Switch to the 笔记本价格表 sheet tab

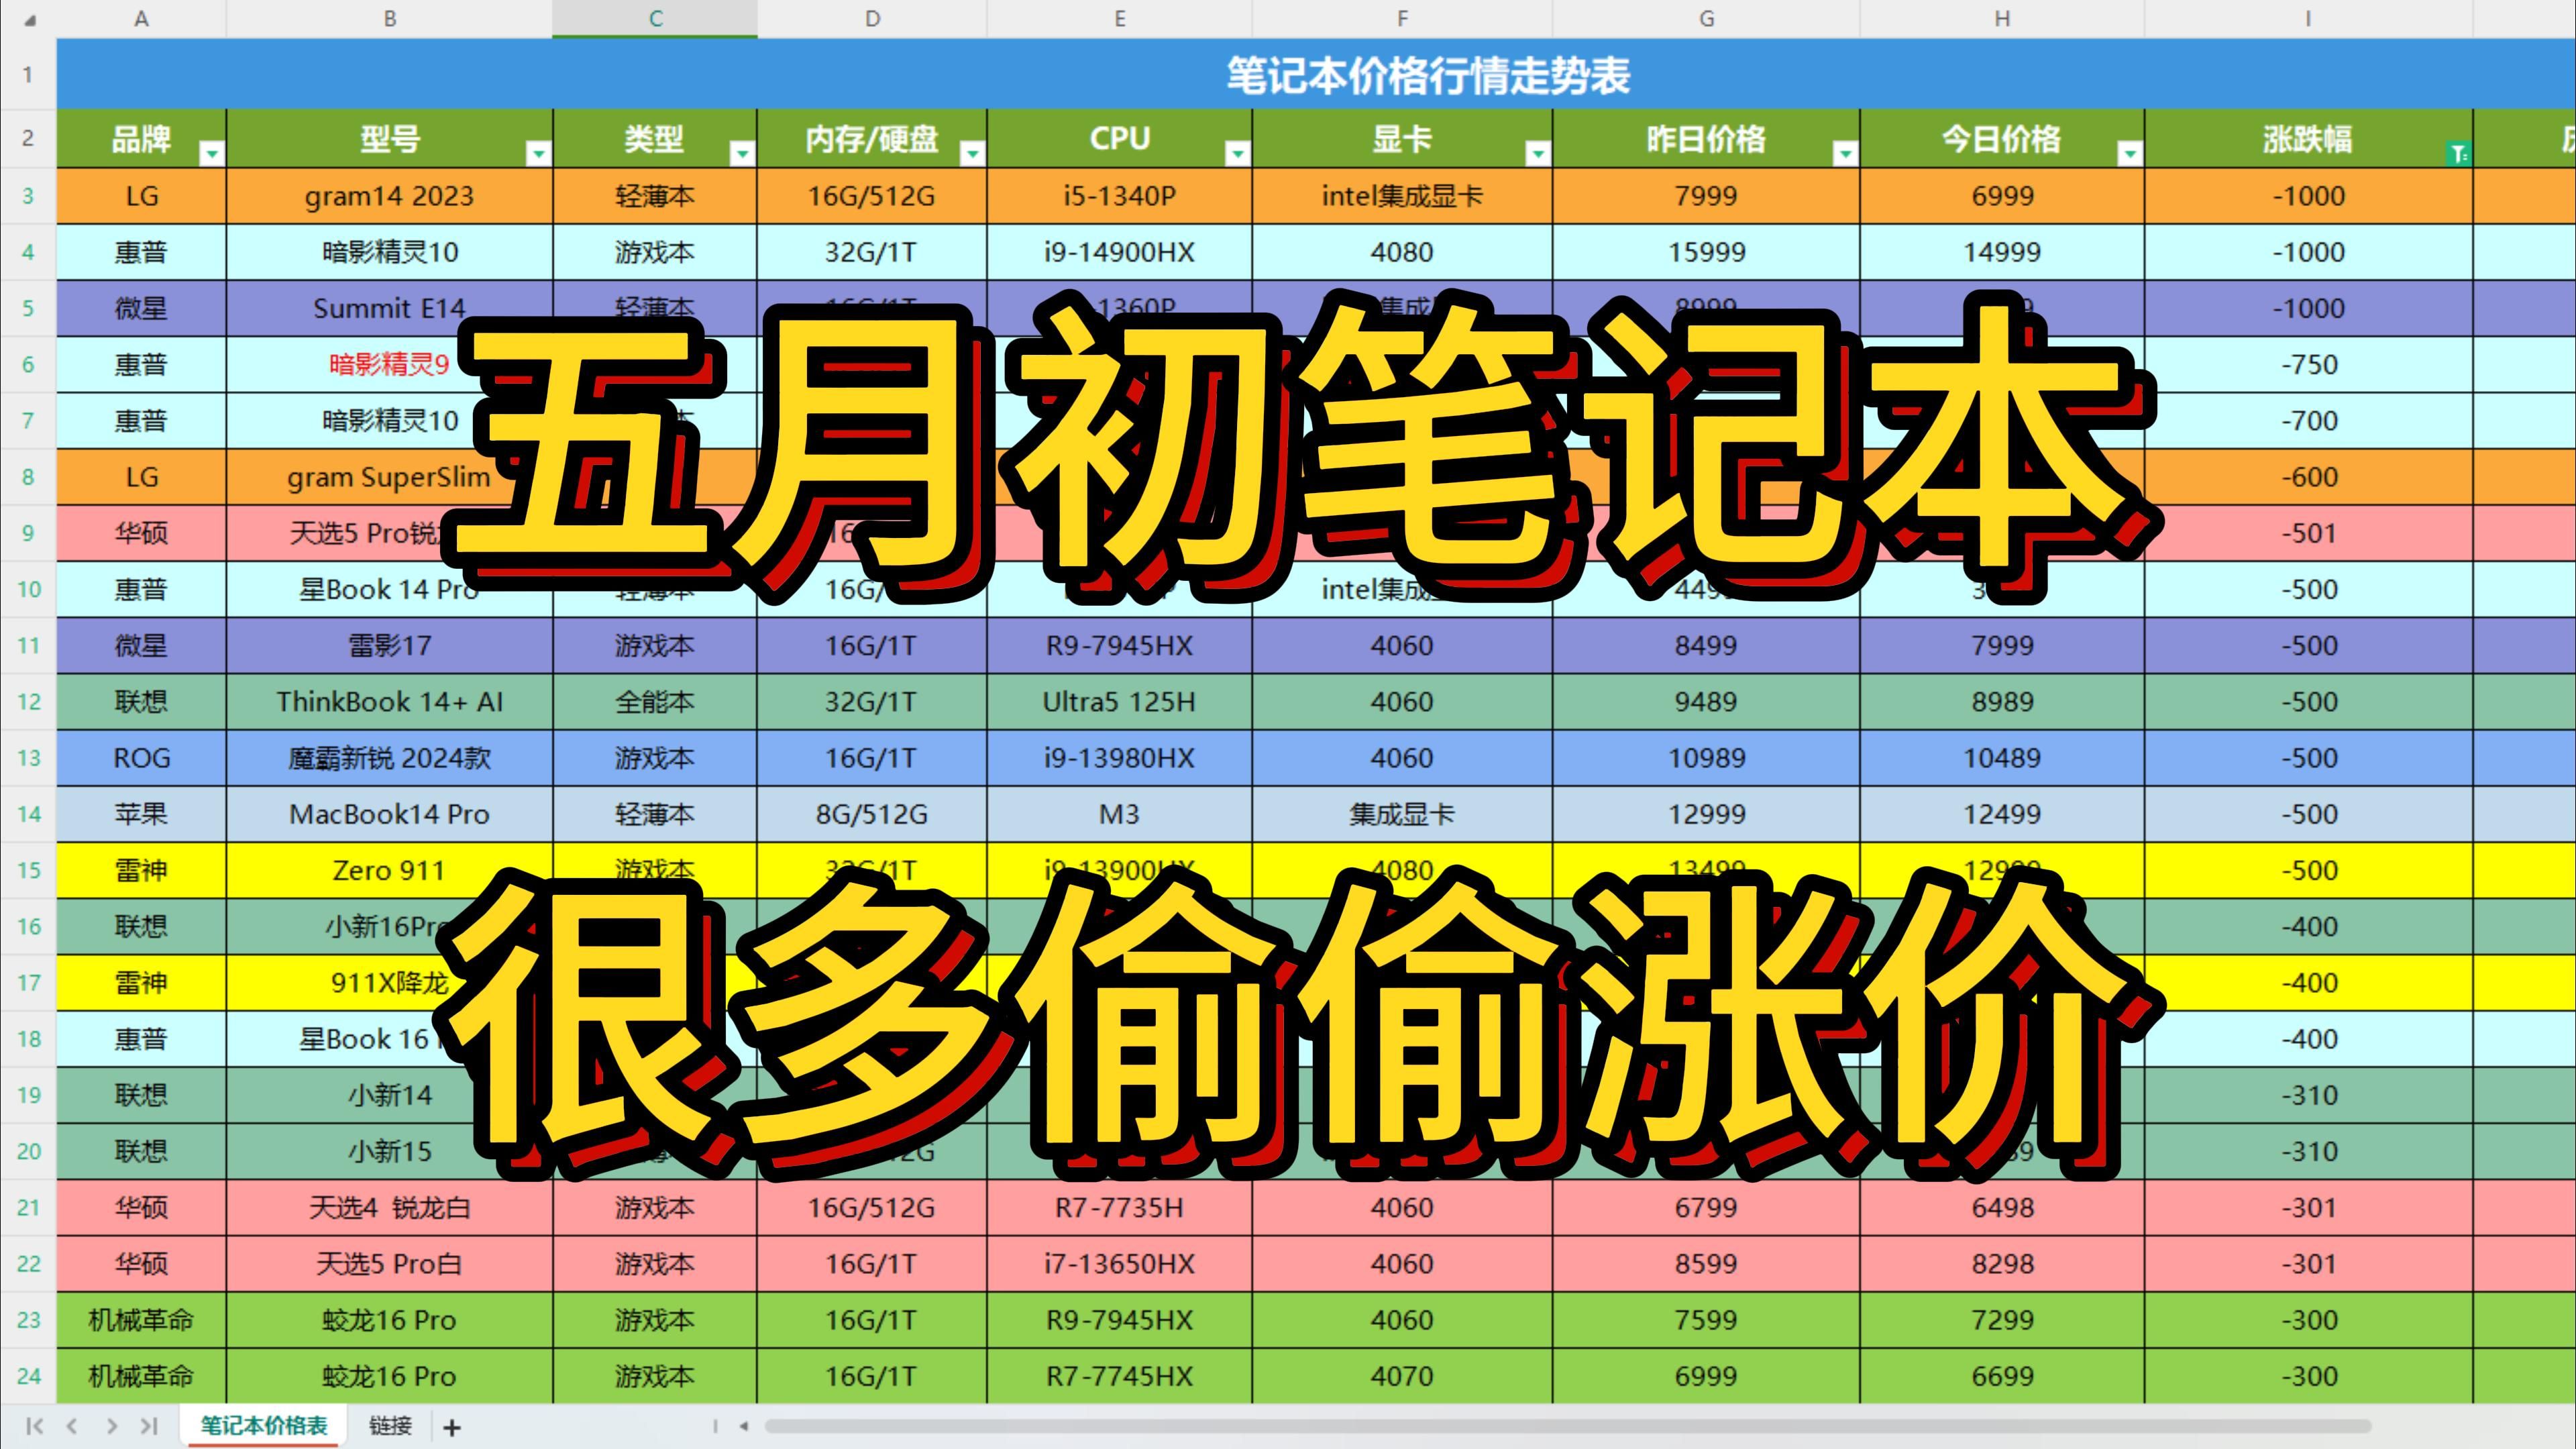[x=264, y=1426]
